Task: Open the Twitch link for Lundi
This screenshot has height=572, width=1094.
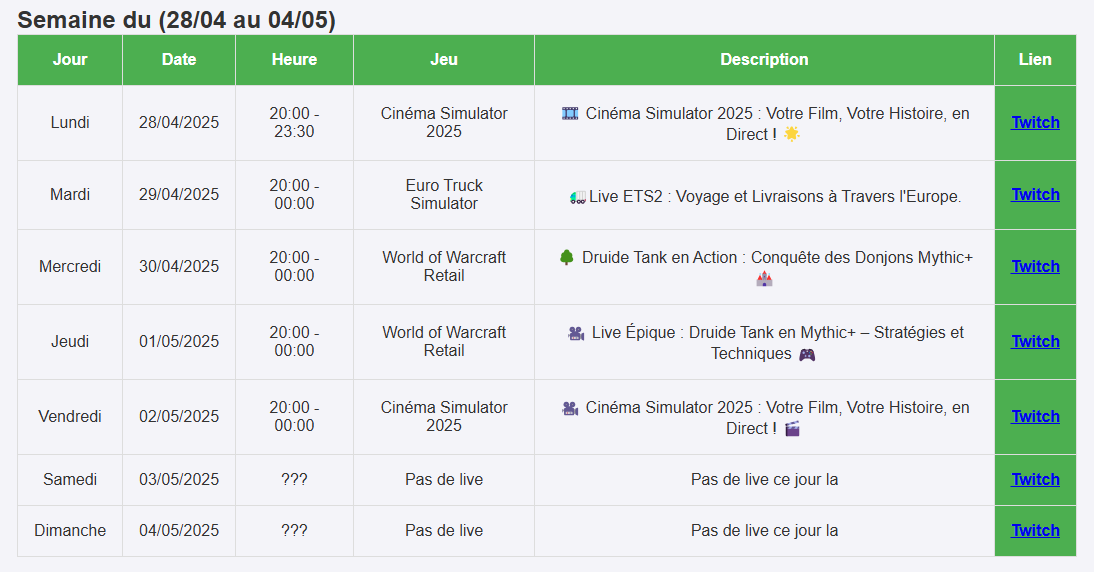Action: tap(1035, 122)
